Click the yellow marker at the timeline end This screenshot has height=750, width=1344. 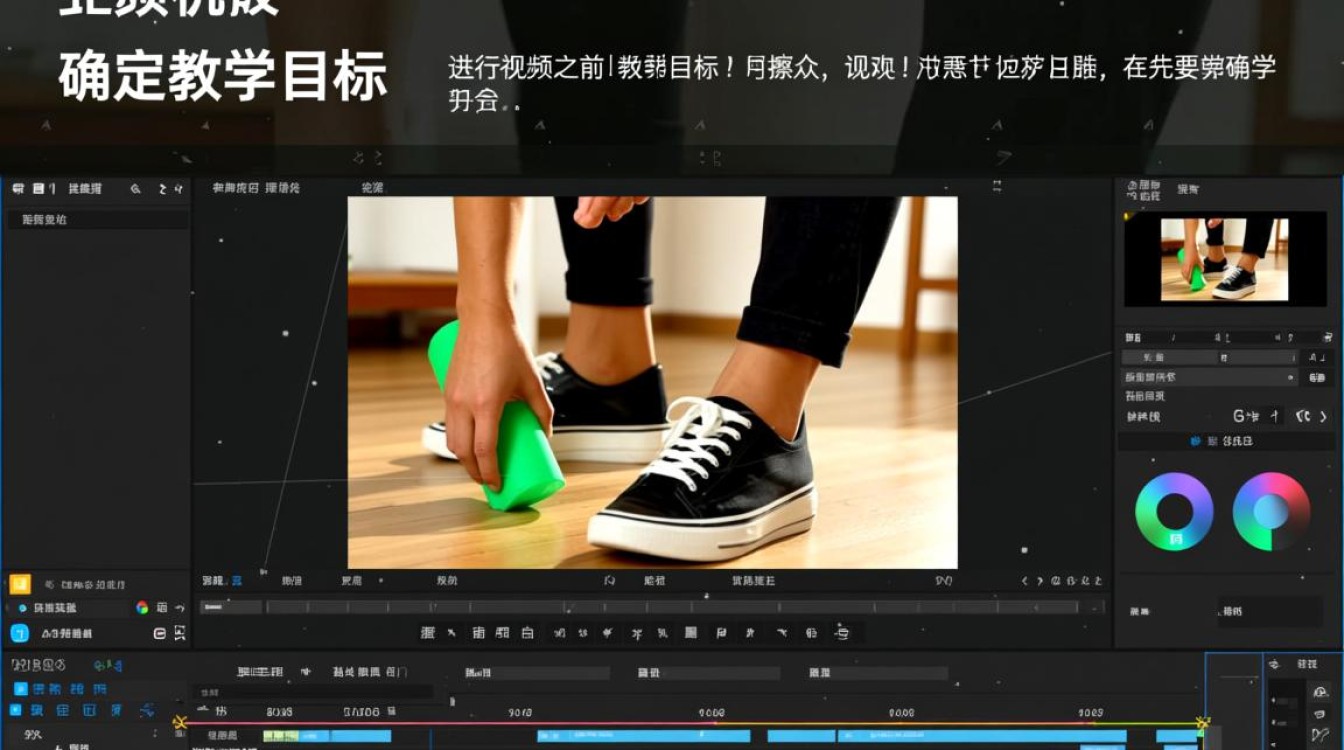(x=1203, y=722)
